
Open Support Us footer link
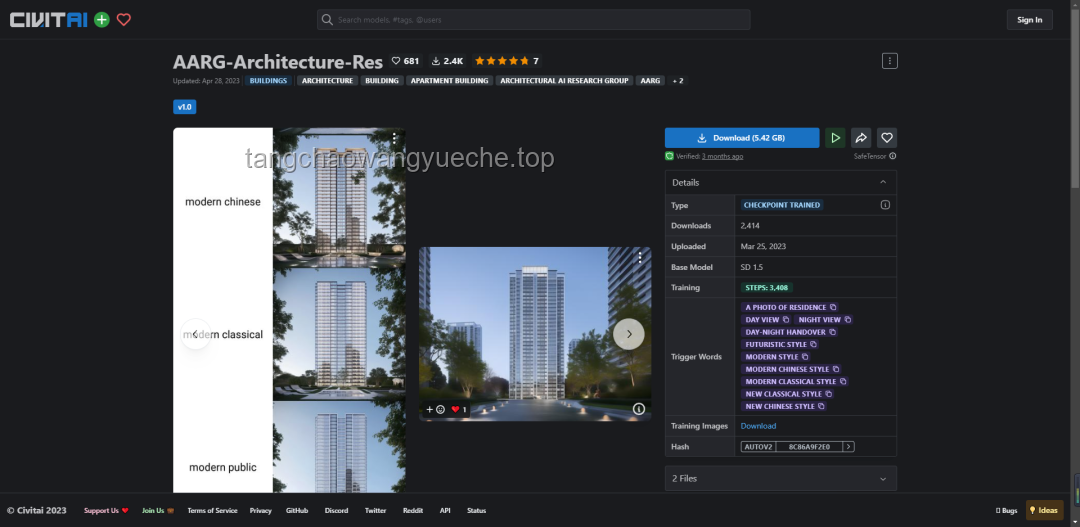106,510
